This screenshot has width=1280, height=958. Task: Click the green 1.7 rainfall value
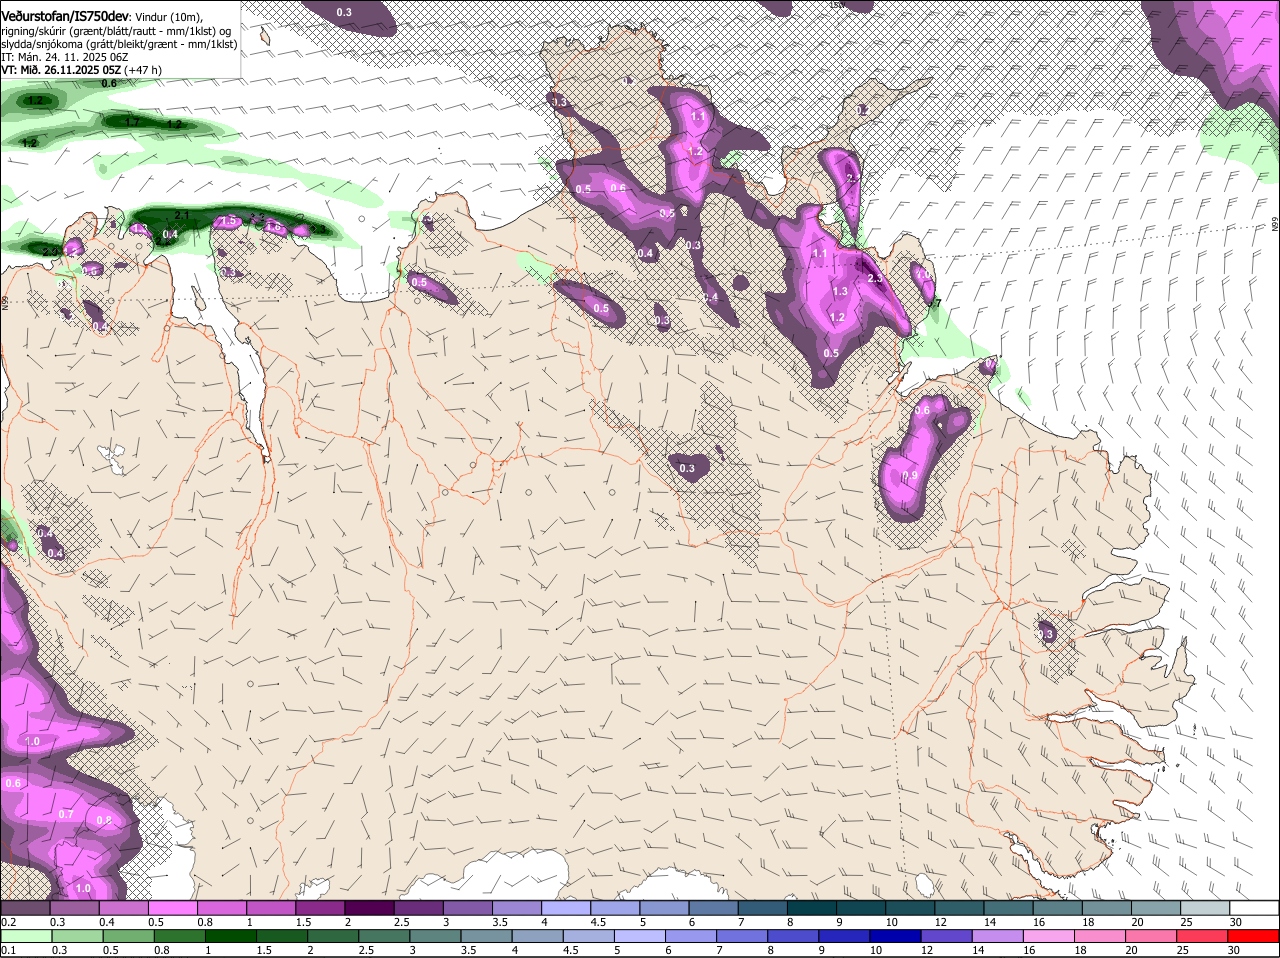(x=132, y=122)
